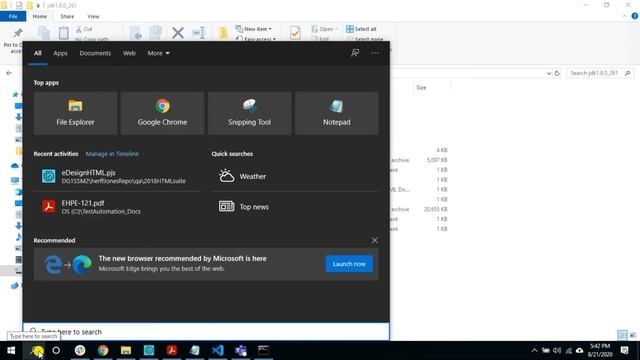Dismiss the Recommended Edge banner
Viewport: 640px width, 360px height.
374,240
